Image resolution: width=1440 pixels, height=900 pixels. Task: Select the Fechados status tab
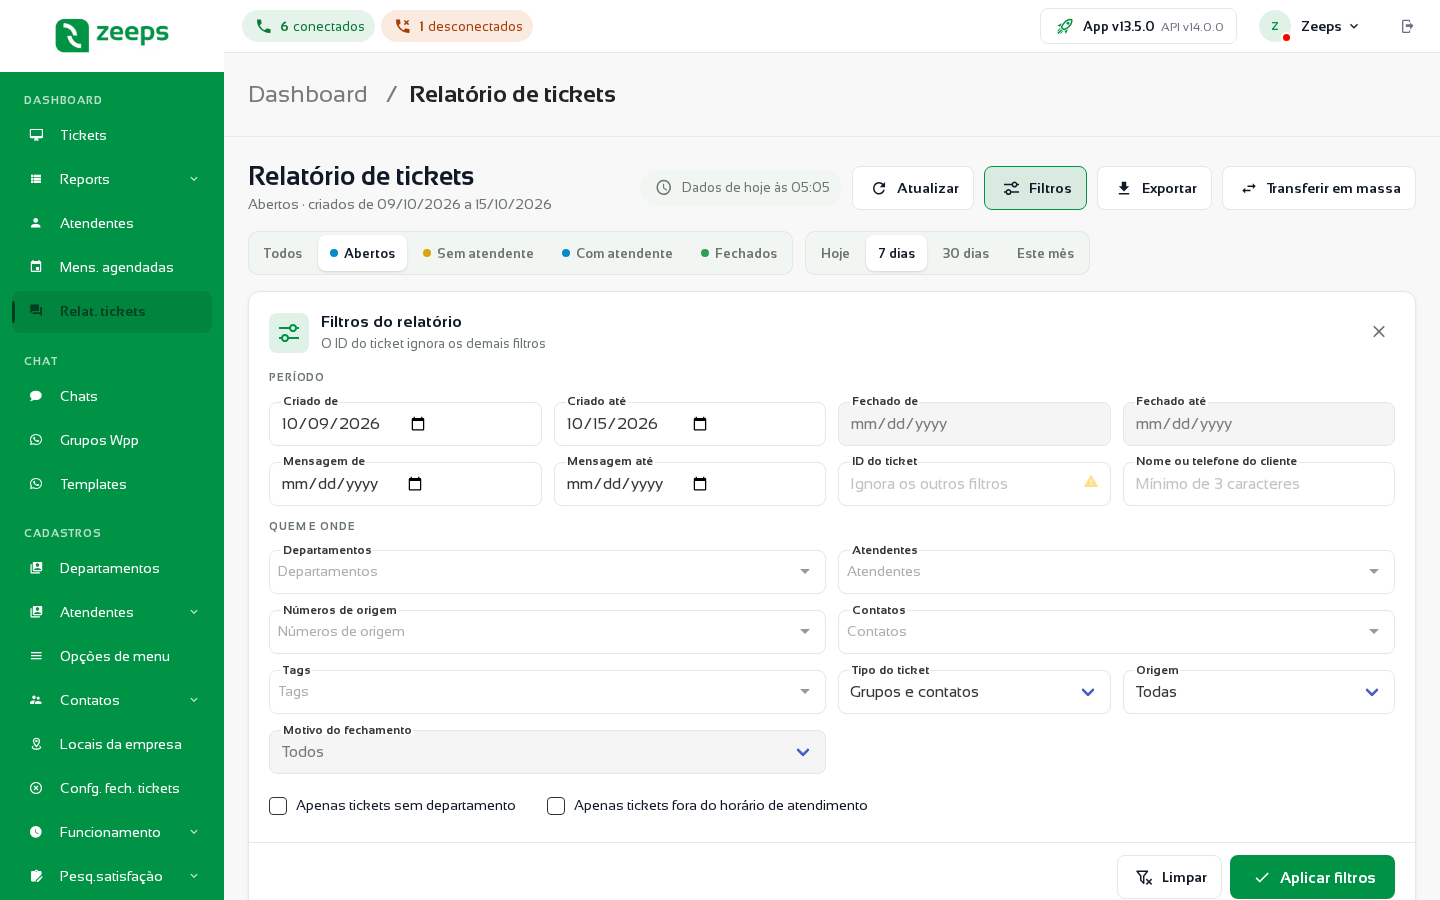(x=739, y=253)
